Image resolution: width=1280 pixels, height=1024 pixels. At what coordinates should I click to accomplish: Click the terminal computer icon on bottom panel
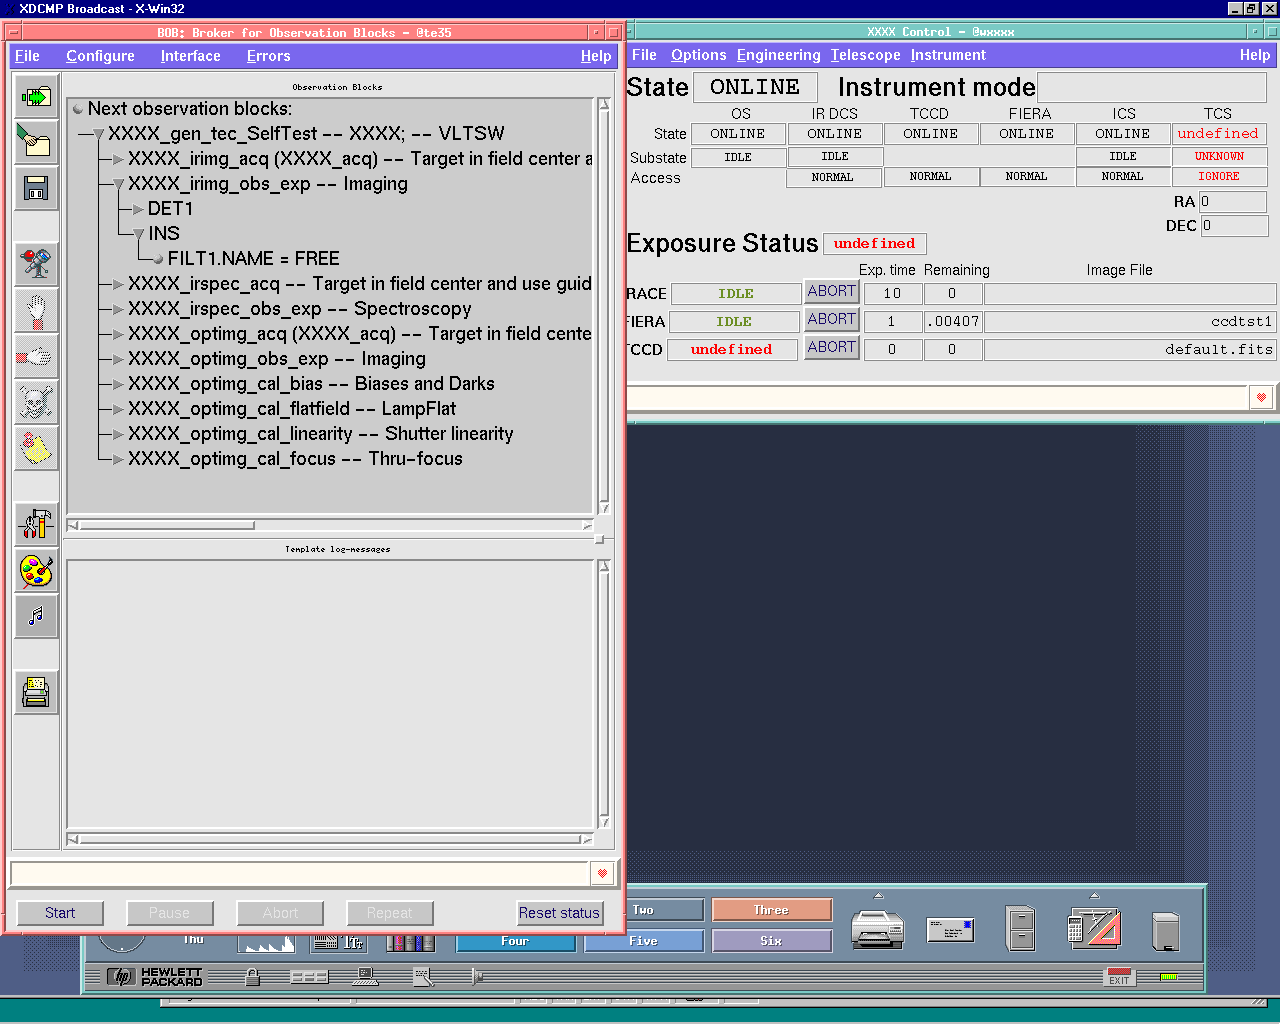coord(366,977)
